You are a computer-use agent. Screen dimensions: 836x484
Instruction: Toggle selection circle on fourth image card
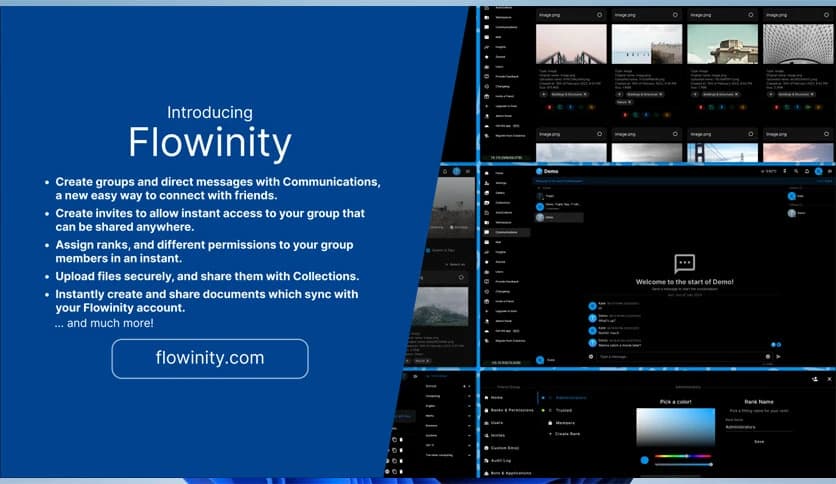click(x=826, y=15)
